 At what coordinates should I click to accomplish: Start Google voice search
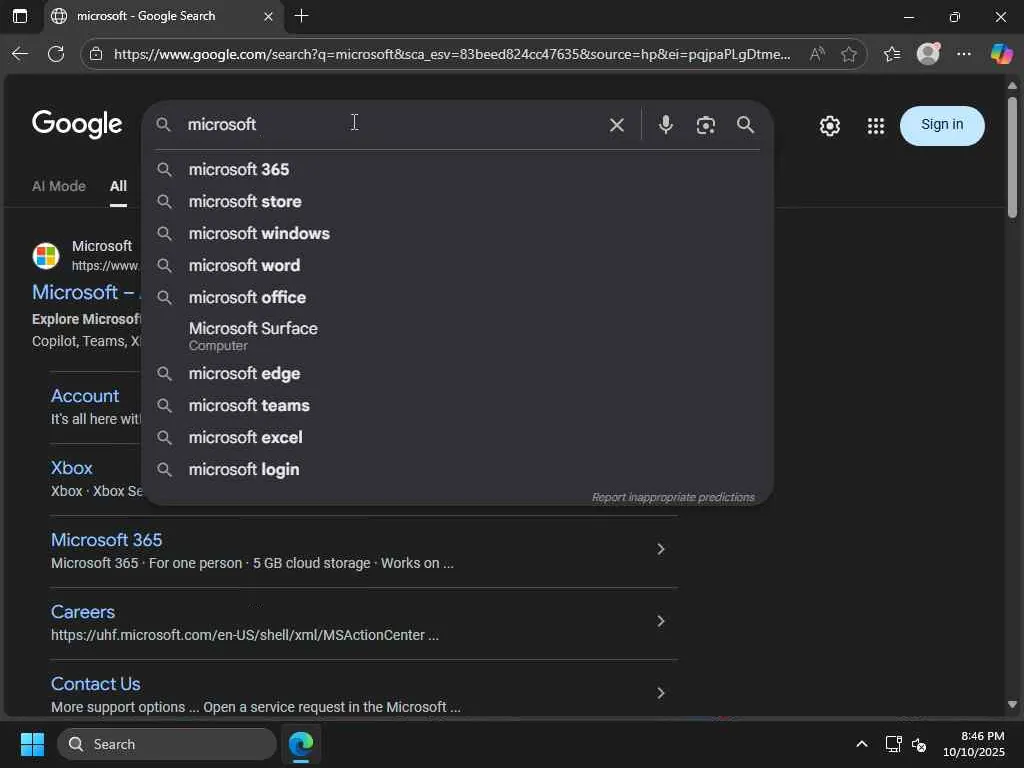665,125
